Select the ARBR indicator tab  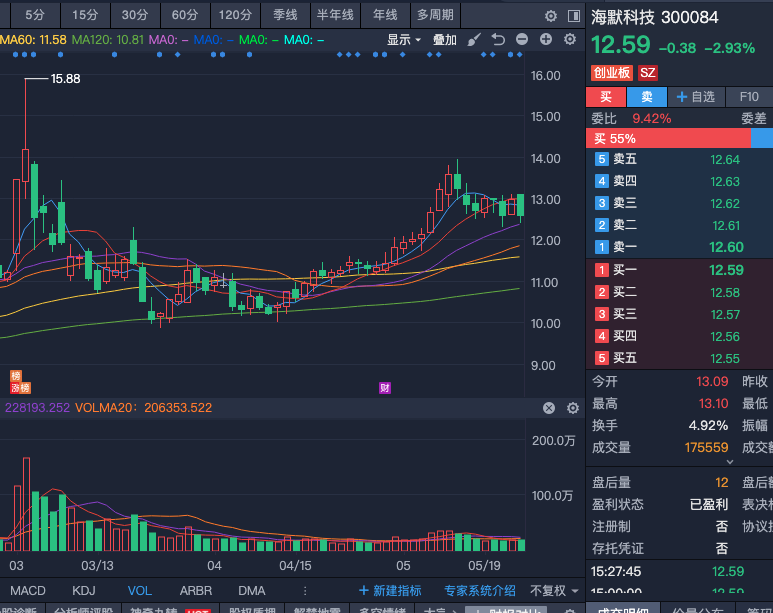[196, 590]
